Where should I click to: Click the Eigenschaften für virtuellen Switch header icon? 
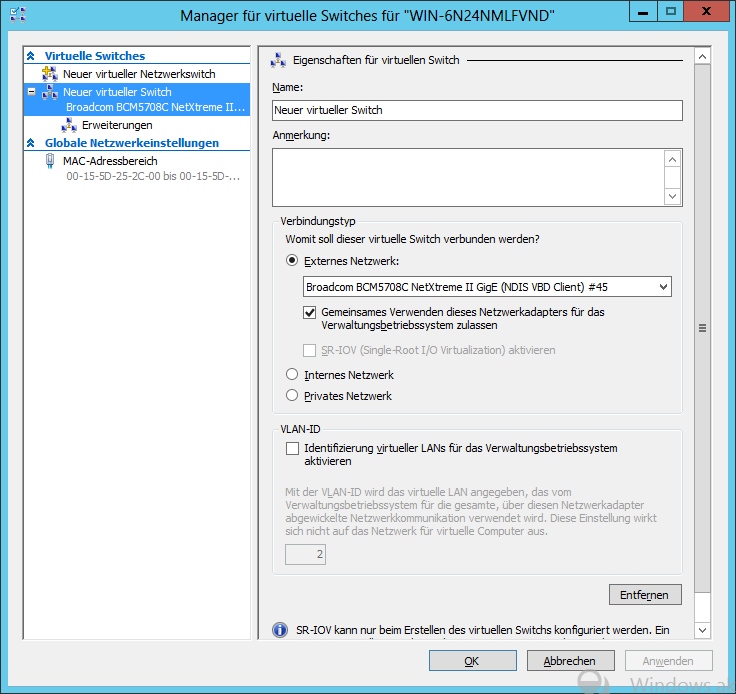[279, 60]
